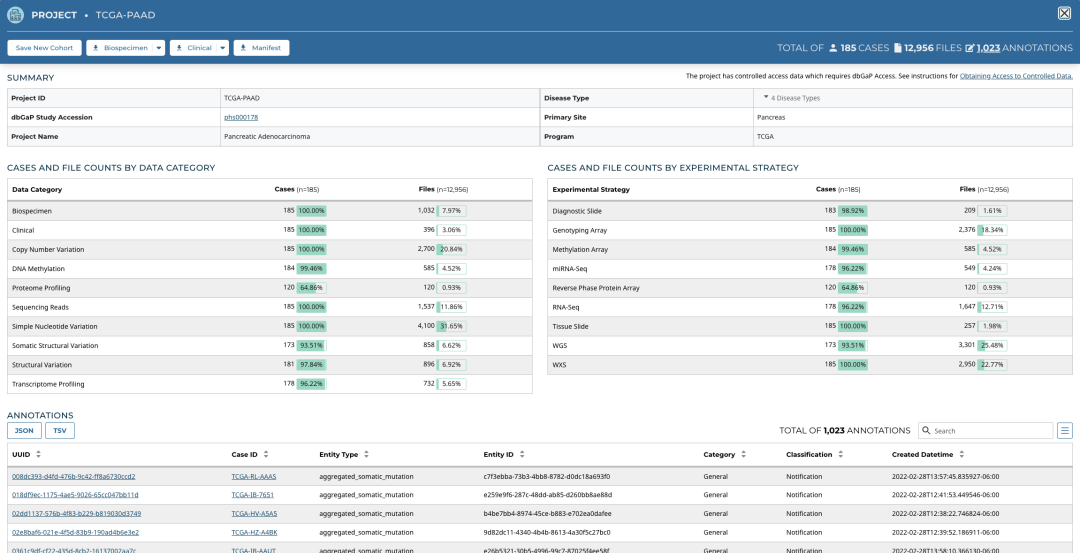Close the project modal with the X button
1080x553 pixels.
1064,13
